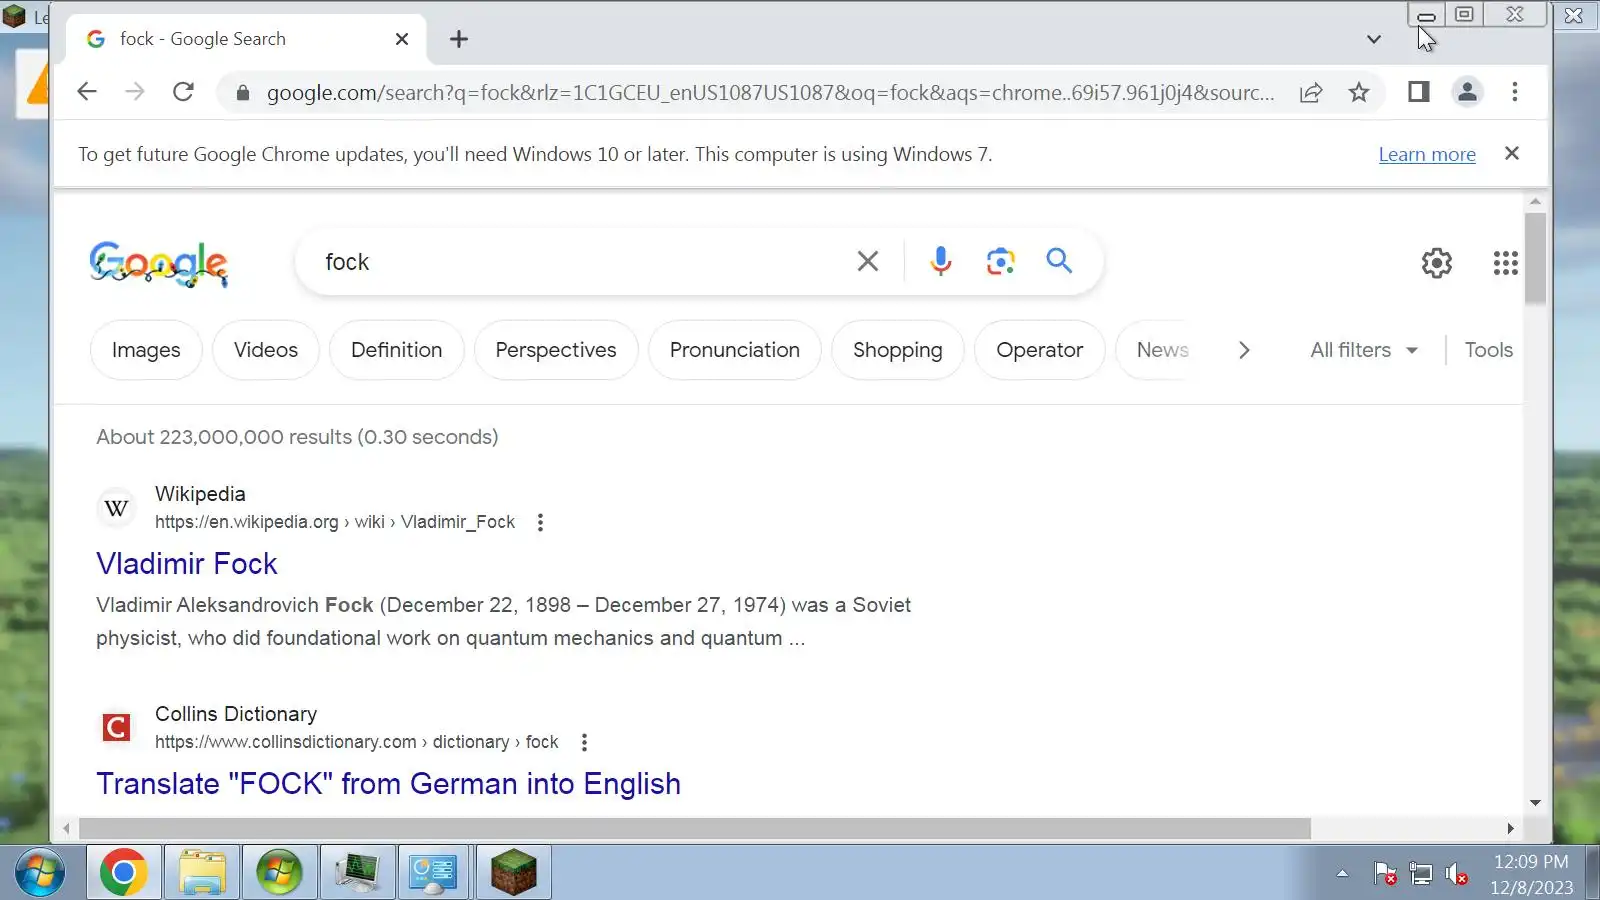
Task: Select the Definition filter chip
Action: [397, 350]
